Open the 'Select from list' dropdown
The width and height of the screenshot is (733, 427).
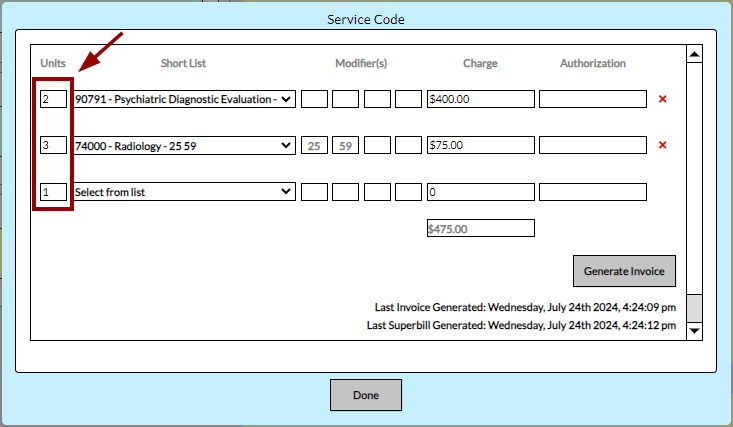[x=184, y=191]
